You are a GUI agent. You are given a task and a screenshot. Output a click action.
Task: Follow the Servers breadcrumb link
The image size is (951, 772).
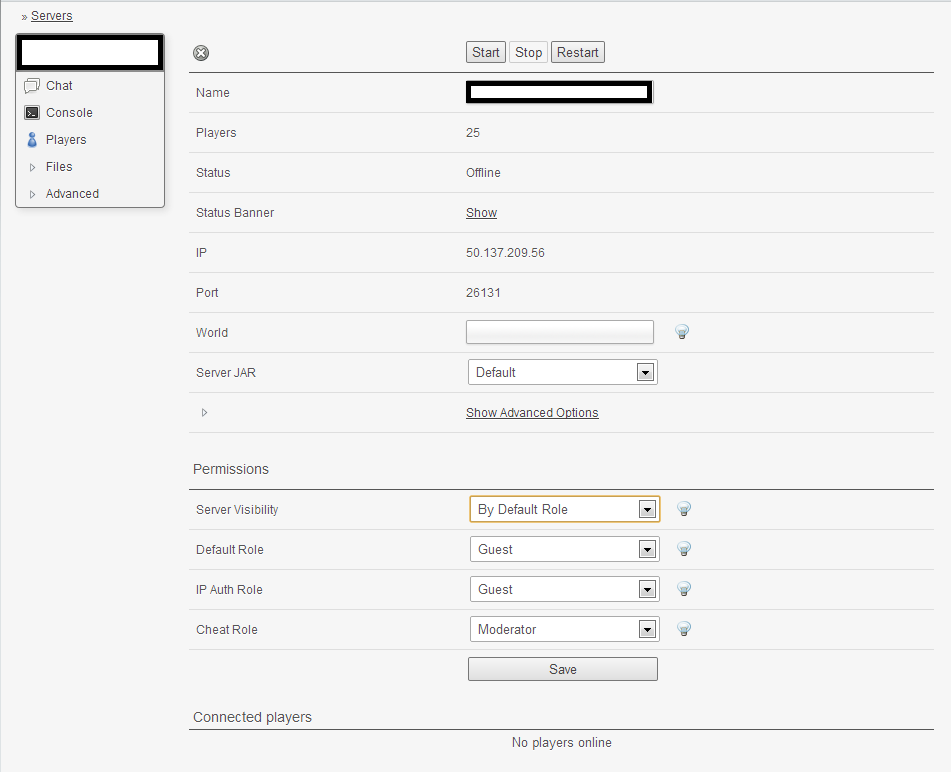(51, 16)
